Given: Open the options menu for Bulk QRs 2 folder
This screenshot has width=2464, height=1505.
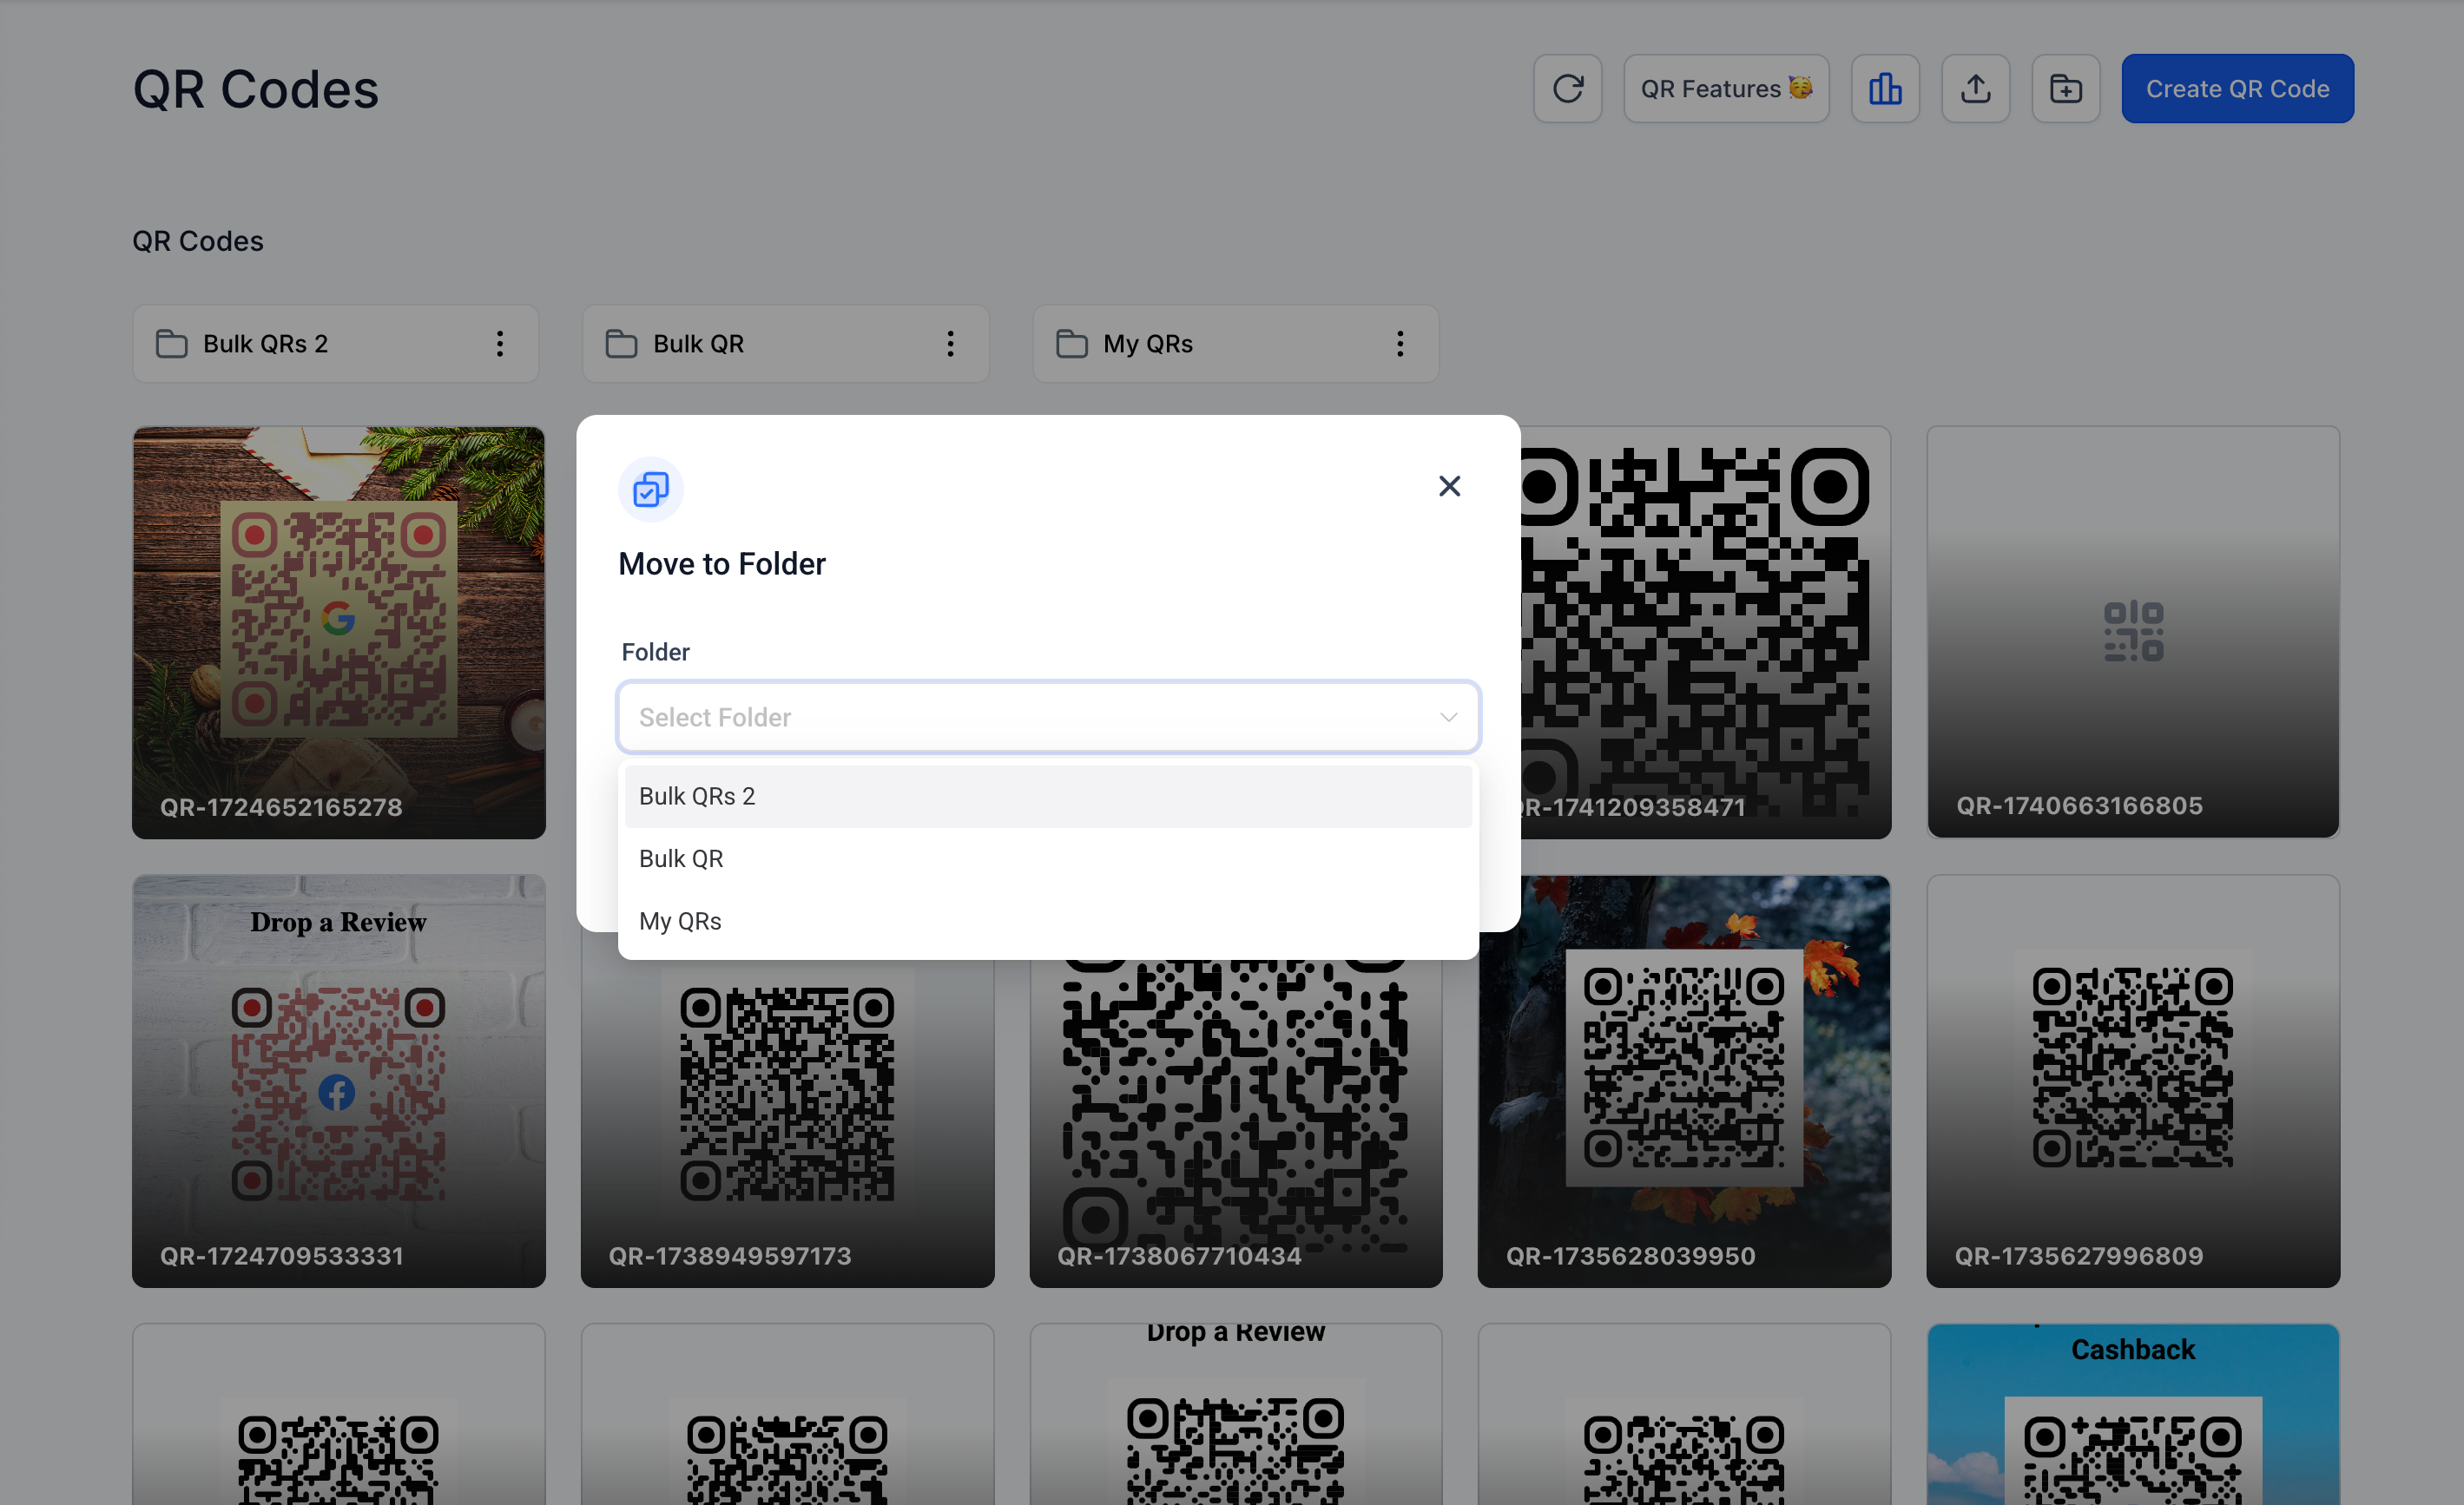Looking at the screenshot, I should tap(500, 344).
